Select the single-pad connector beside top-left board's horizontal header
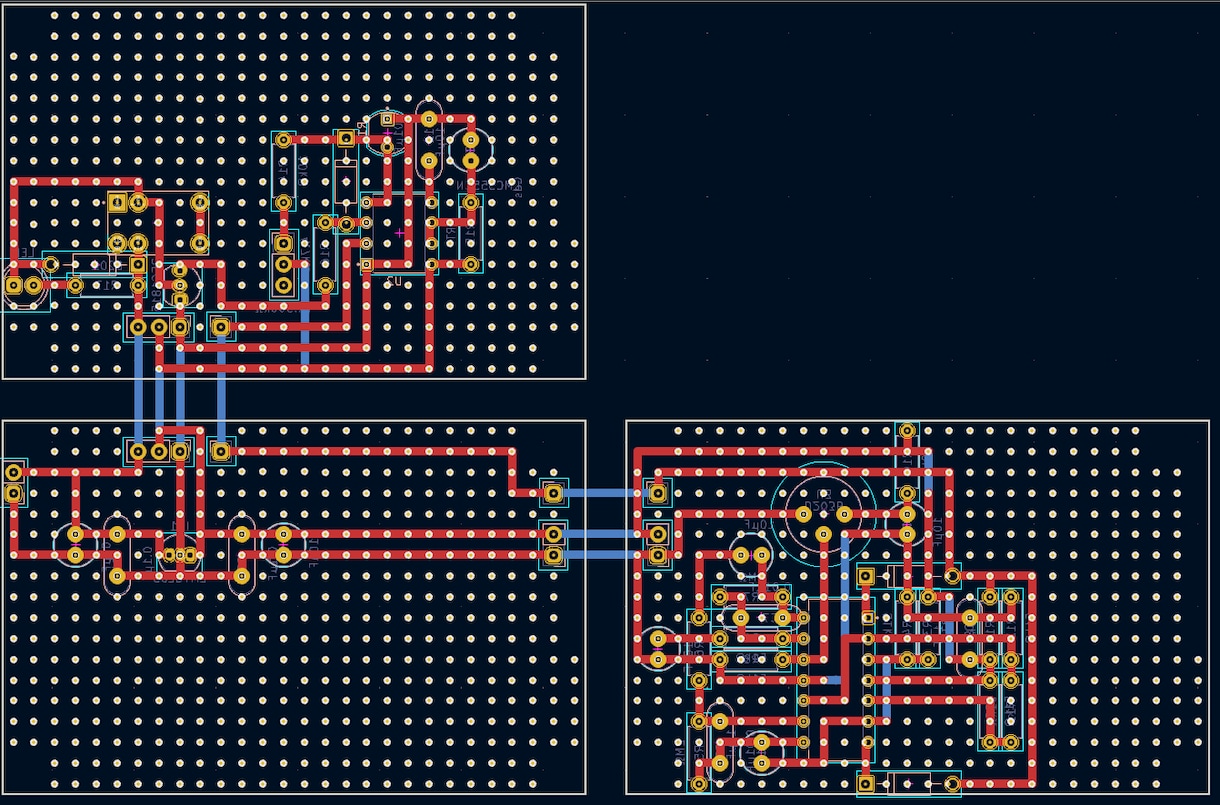Screen dimensions: 1220x805 [221, 327]
